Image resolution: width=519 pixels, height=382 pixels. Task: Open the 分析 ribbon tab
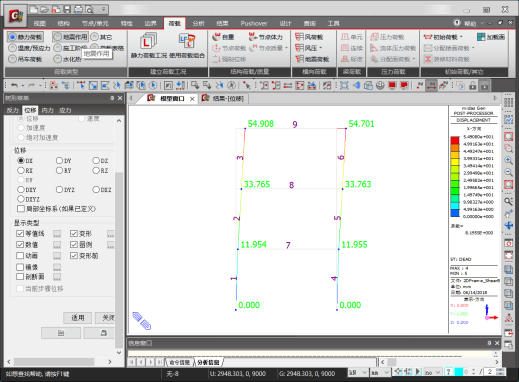tap(198, 23)
